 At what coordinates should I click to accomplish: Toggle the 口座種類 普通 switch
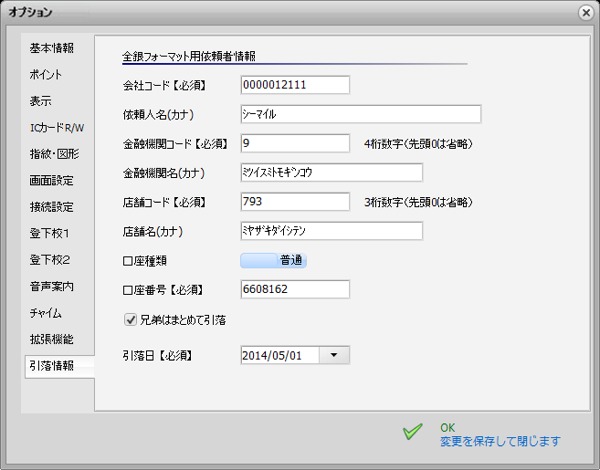tap(273, 260)
